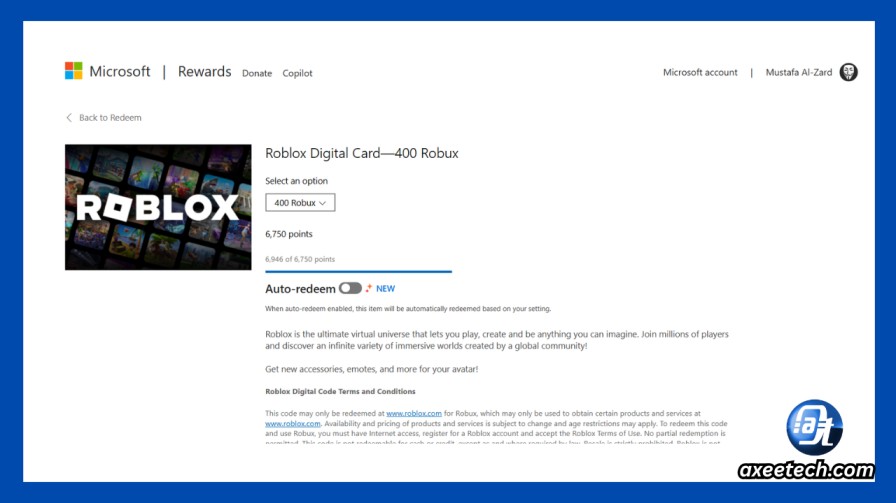This screenshot has width=896, height=503.
Task: Go back to Redeem page
Action: (110, 118)
